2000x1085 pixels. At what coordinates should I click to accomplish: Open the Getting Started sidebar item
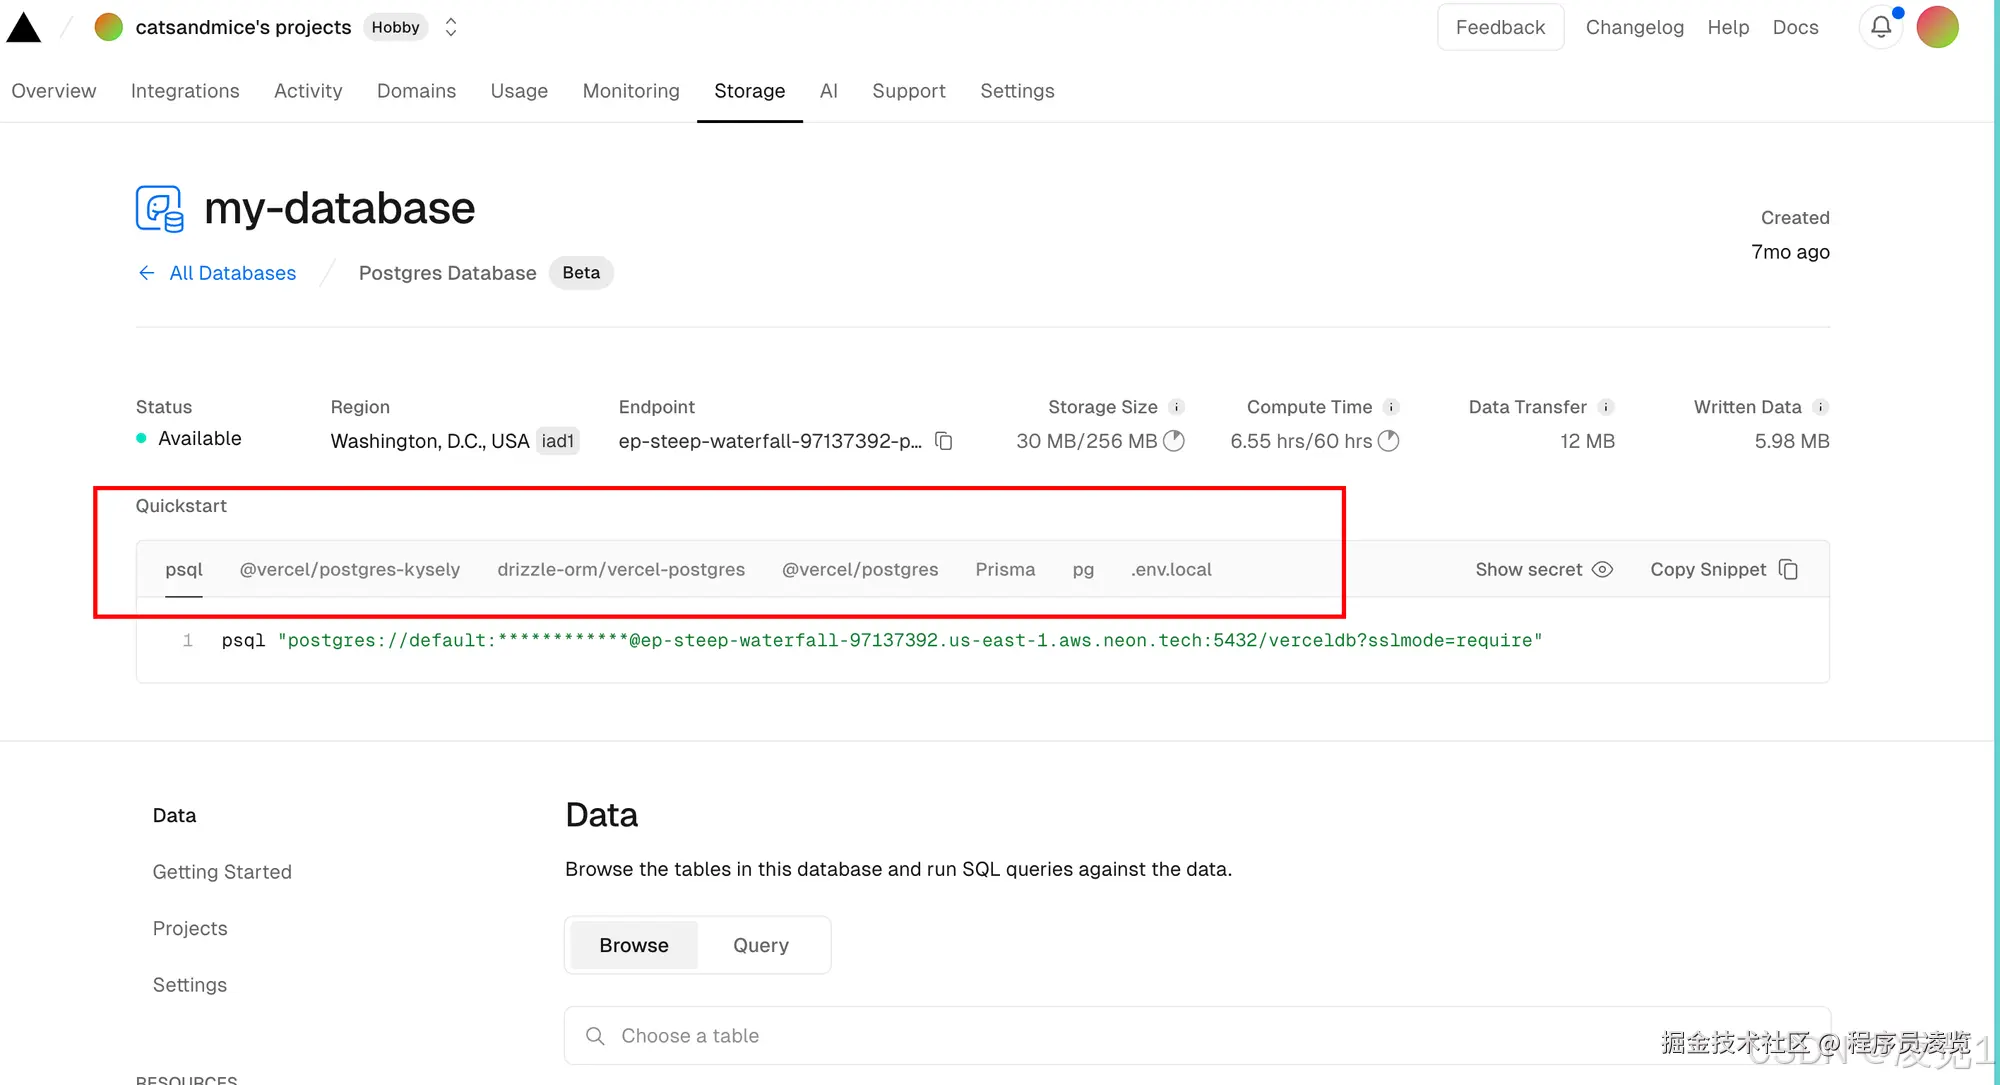click(x=222, y=872)
